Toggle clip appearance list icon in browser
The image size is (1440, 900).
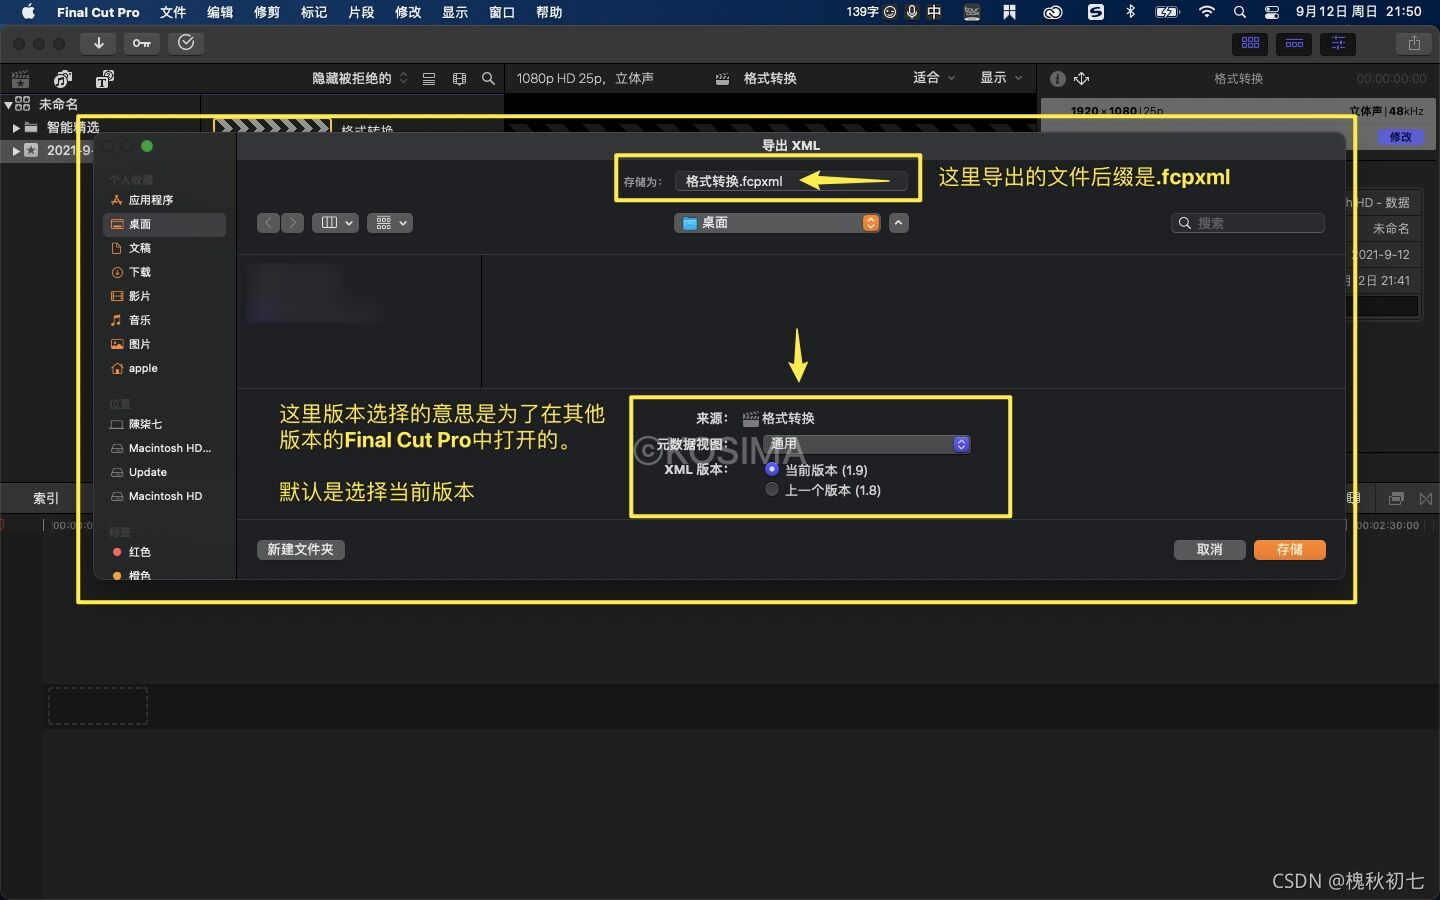[429, 78]
